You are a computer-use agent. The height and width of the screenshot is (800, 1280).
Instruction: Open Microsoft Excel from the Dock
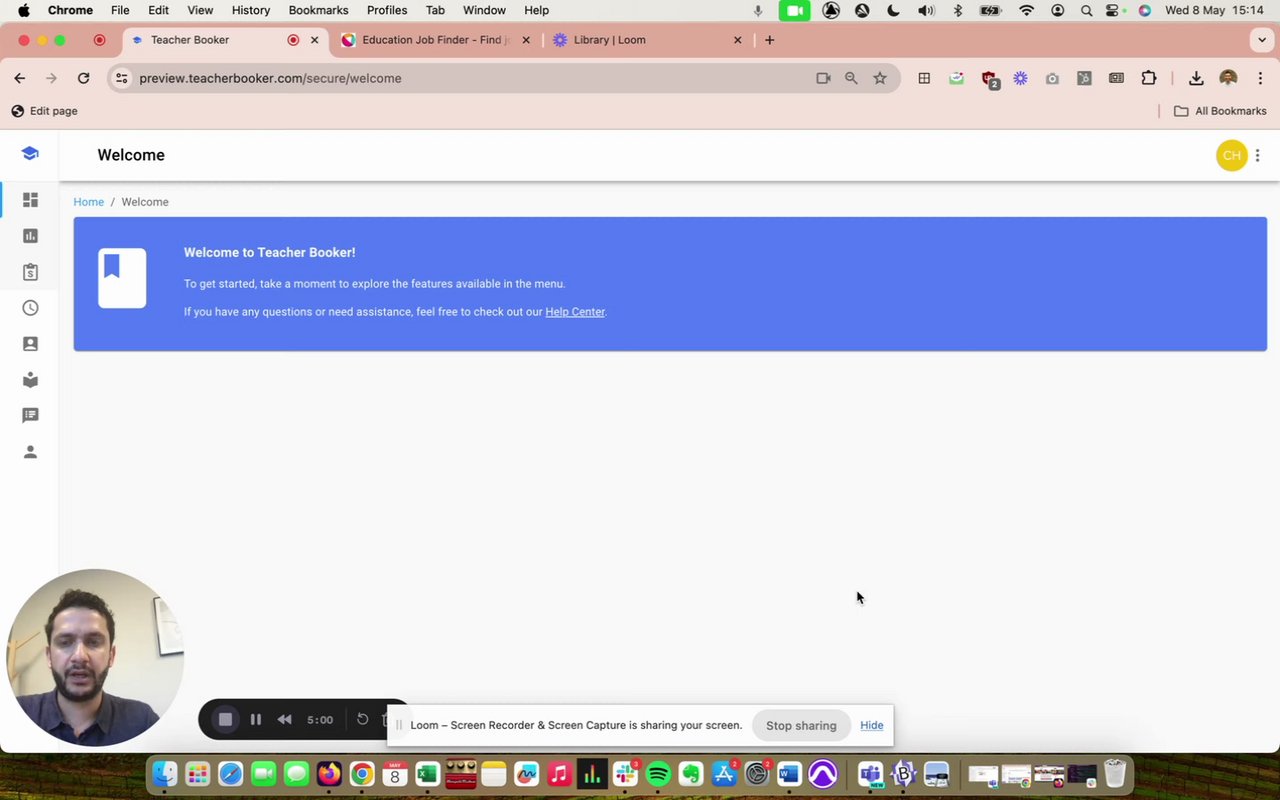(428, 774)
